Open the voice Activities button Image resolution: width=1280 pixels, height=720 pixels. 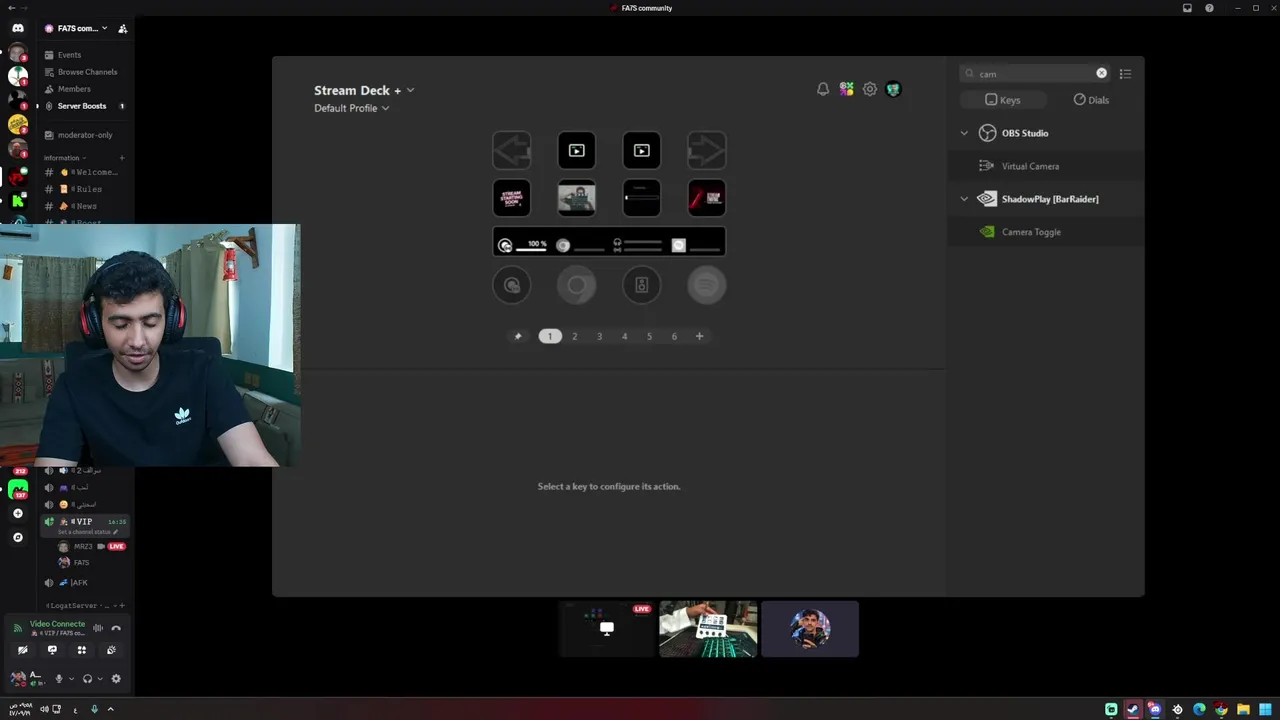[x=82, y=650]
